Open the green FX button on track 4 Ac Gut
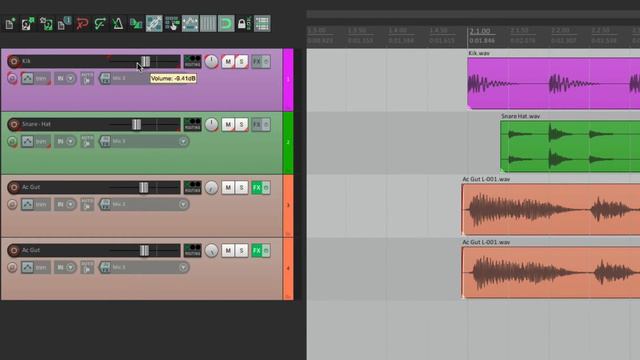This screenshot has height=360, width=640. pos(256,251)
